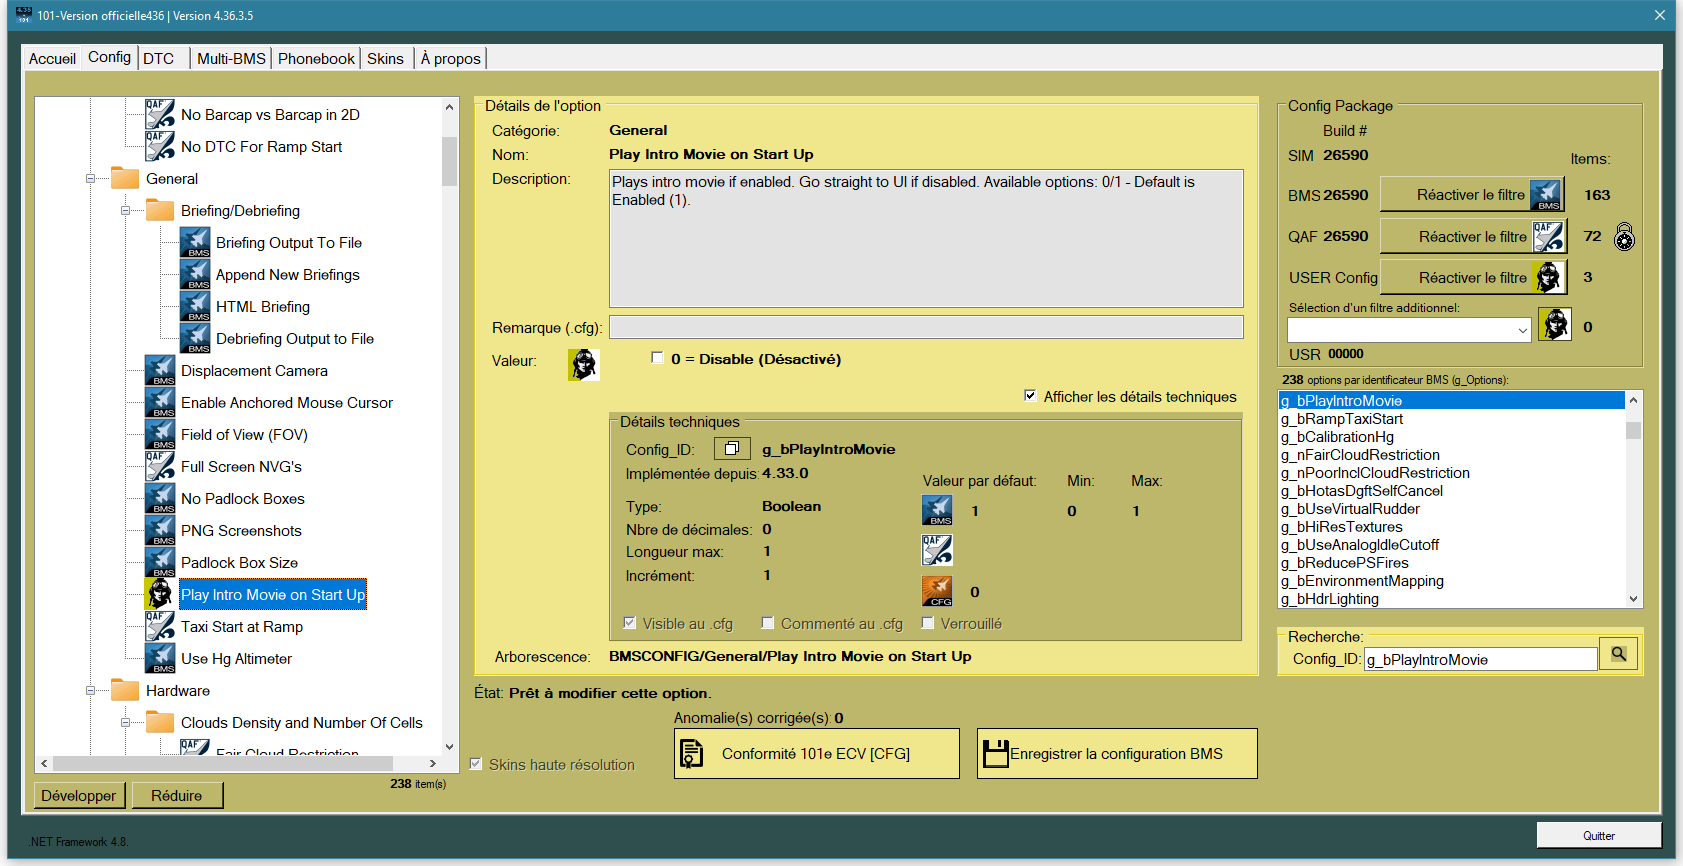Open the Phonebook tab
The height and width of the screenshot is (866, 1683).
[316, 59]
